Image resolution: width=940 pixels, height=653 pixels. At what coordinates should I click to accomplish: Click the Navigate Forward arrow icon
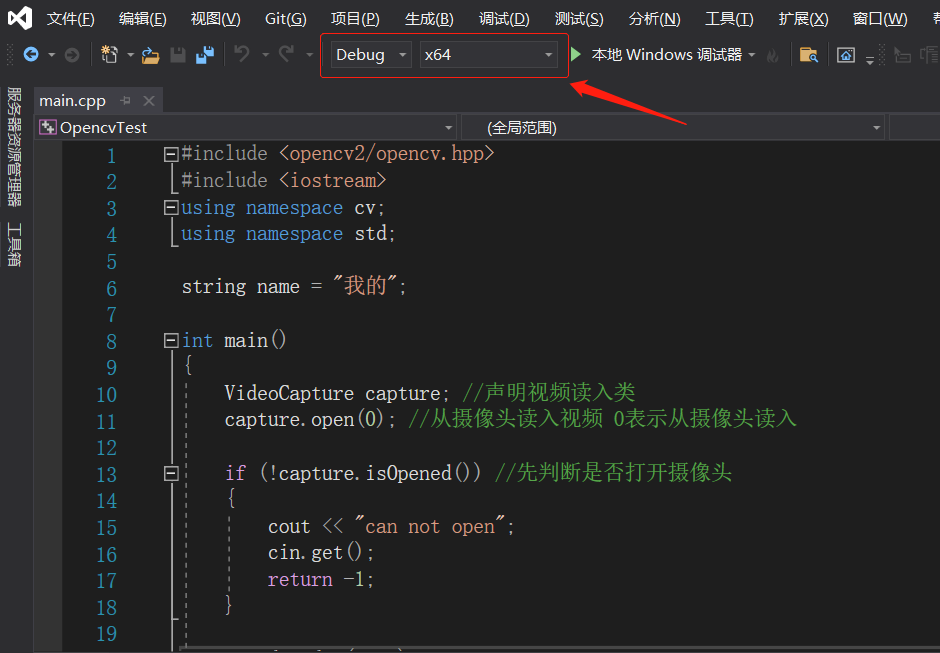pos(70,55)
